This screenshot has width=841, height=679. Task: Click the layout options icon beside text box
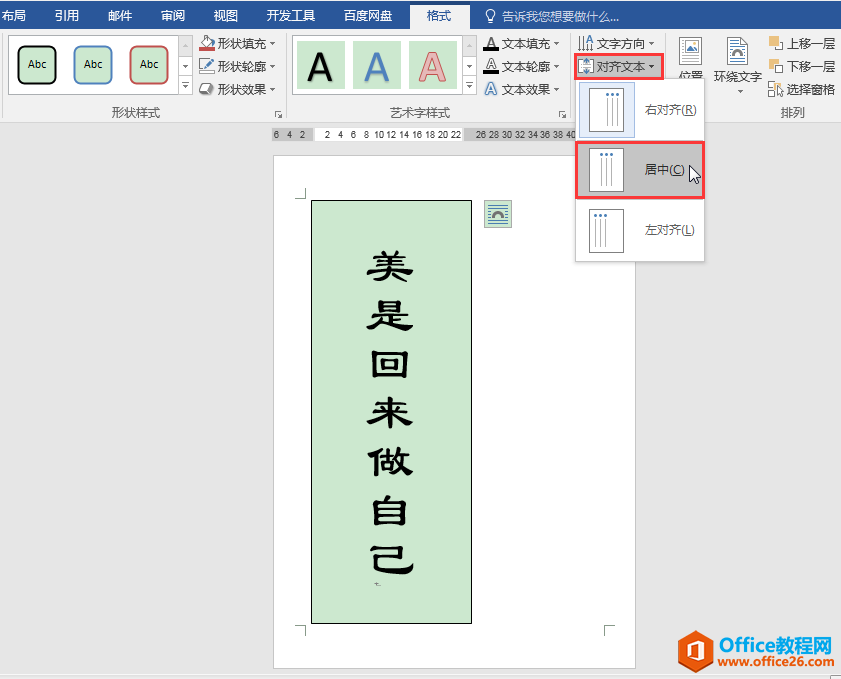(x=497, y=214)
